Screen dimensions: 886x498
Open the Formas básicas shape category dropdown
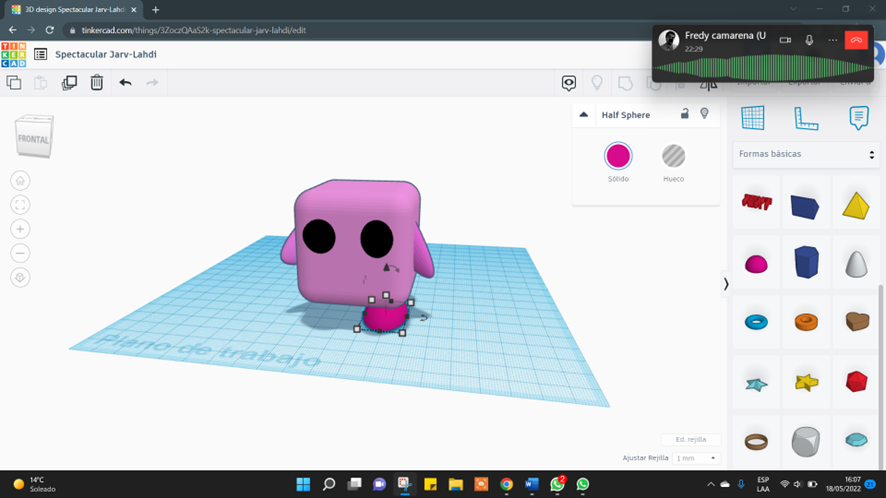806,154
